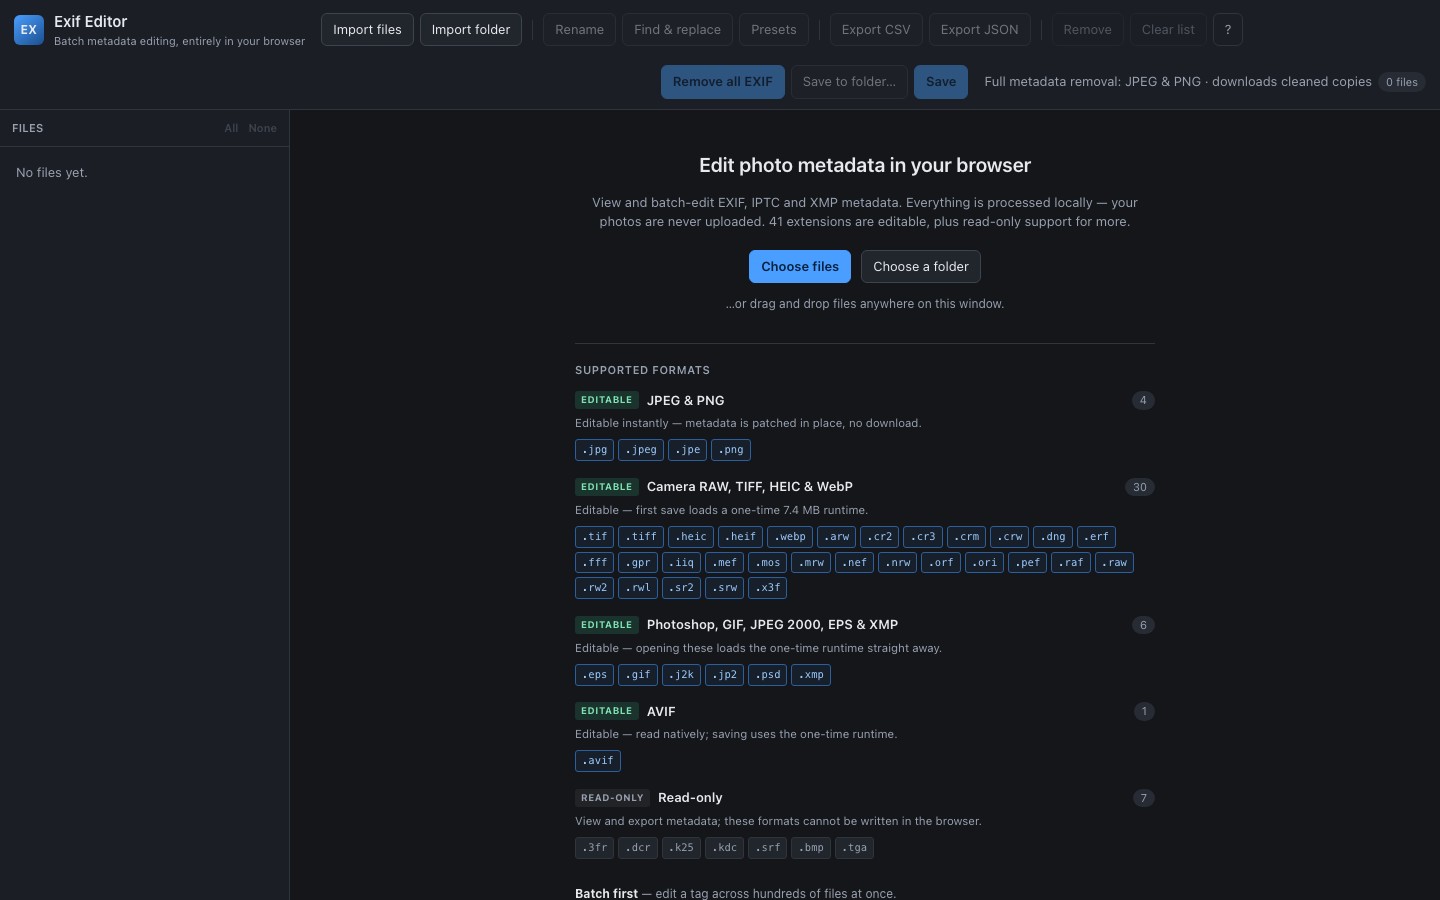This screenshot has width=1440, height=900.
Task: Click Clear list
Action: coord(1168,30)
